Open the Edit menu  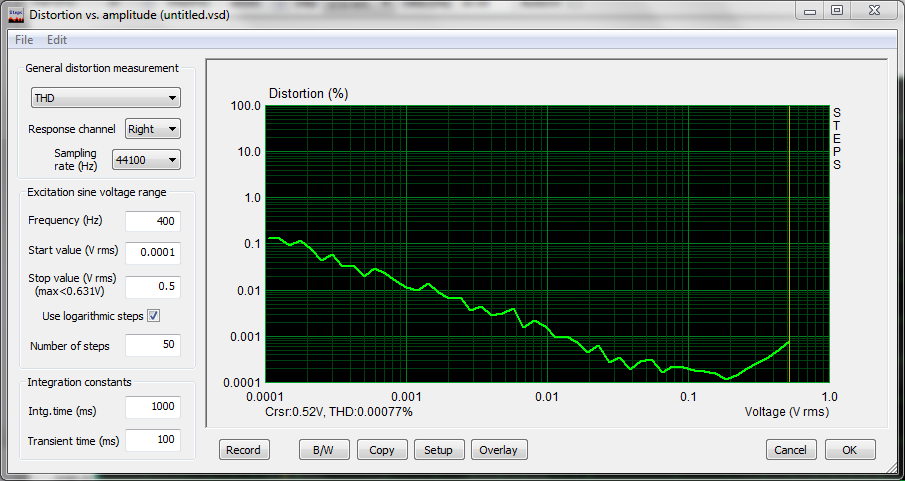(x=57, y=40)
